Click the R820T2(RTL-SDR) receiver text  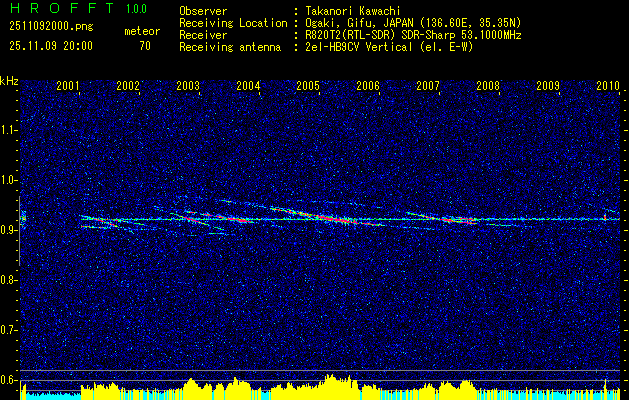point(413,35)
